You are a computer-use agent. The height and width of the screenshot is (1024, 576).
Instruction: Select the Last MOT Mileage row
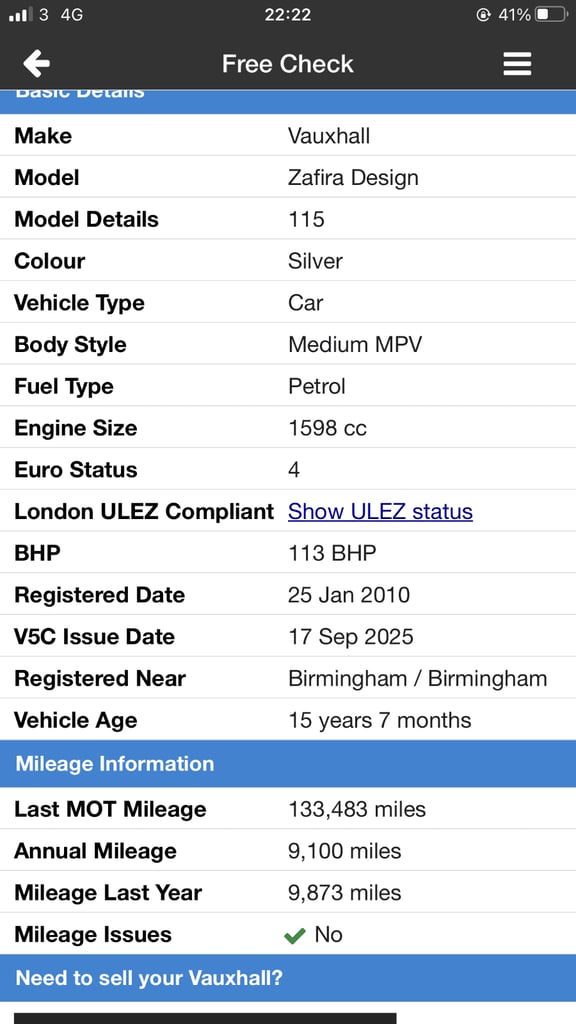tap(288, 809)
